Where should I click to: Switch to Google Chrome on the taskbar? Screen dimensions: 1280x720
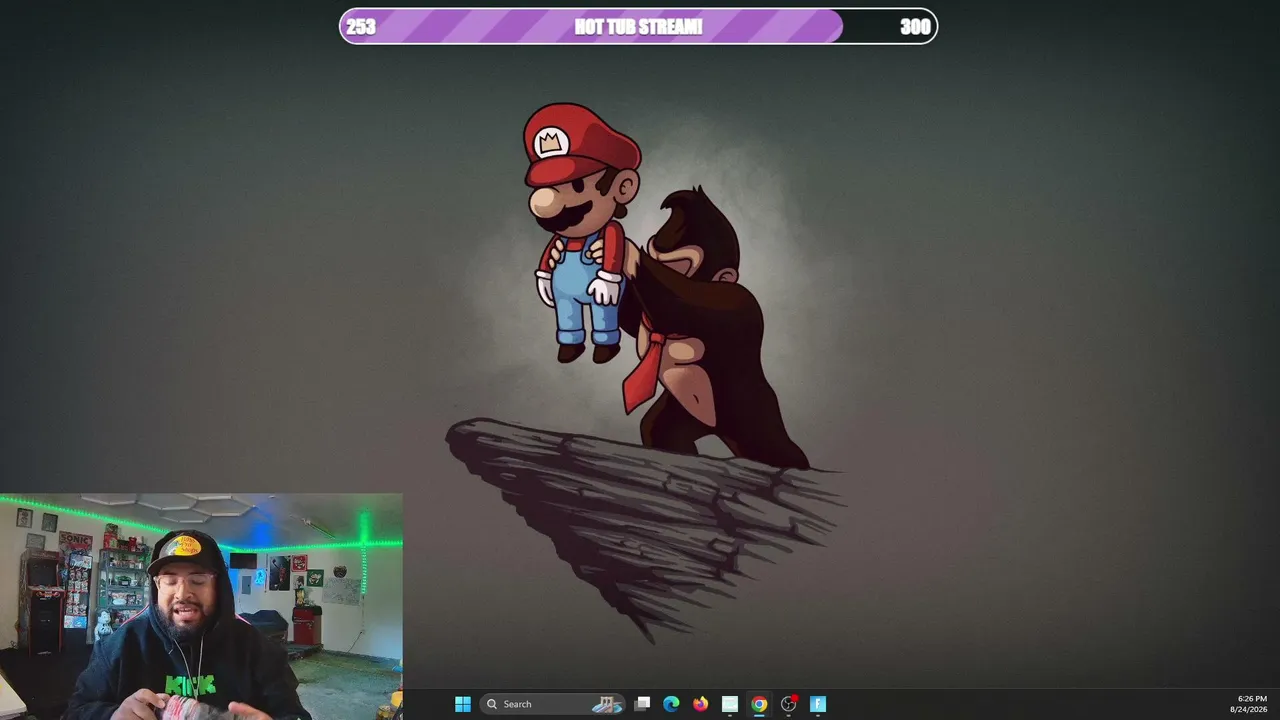759,704
